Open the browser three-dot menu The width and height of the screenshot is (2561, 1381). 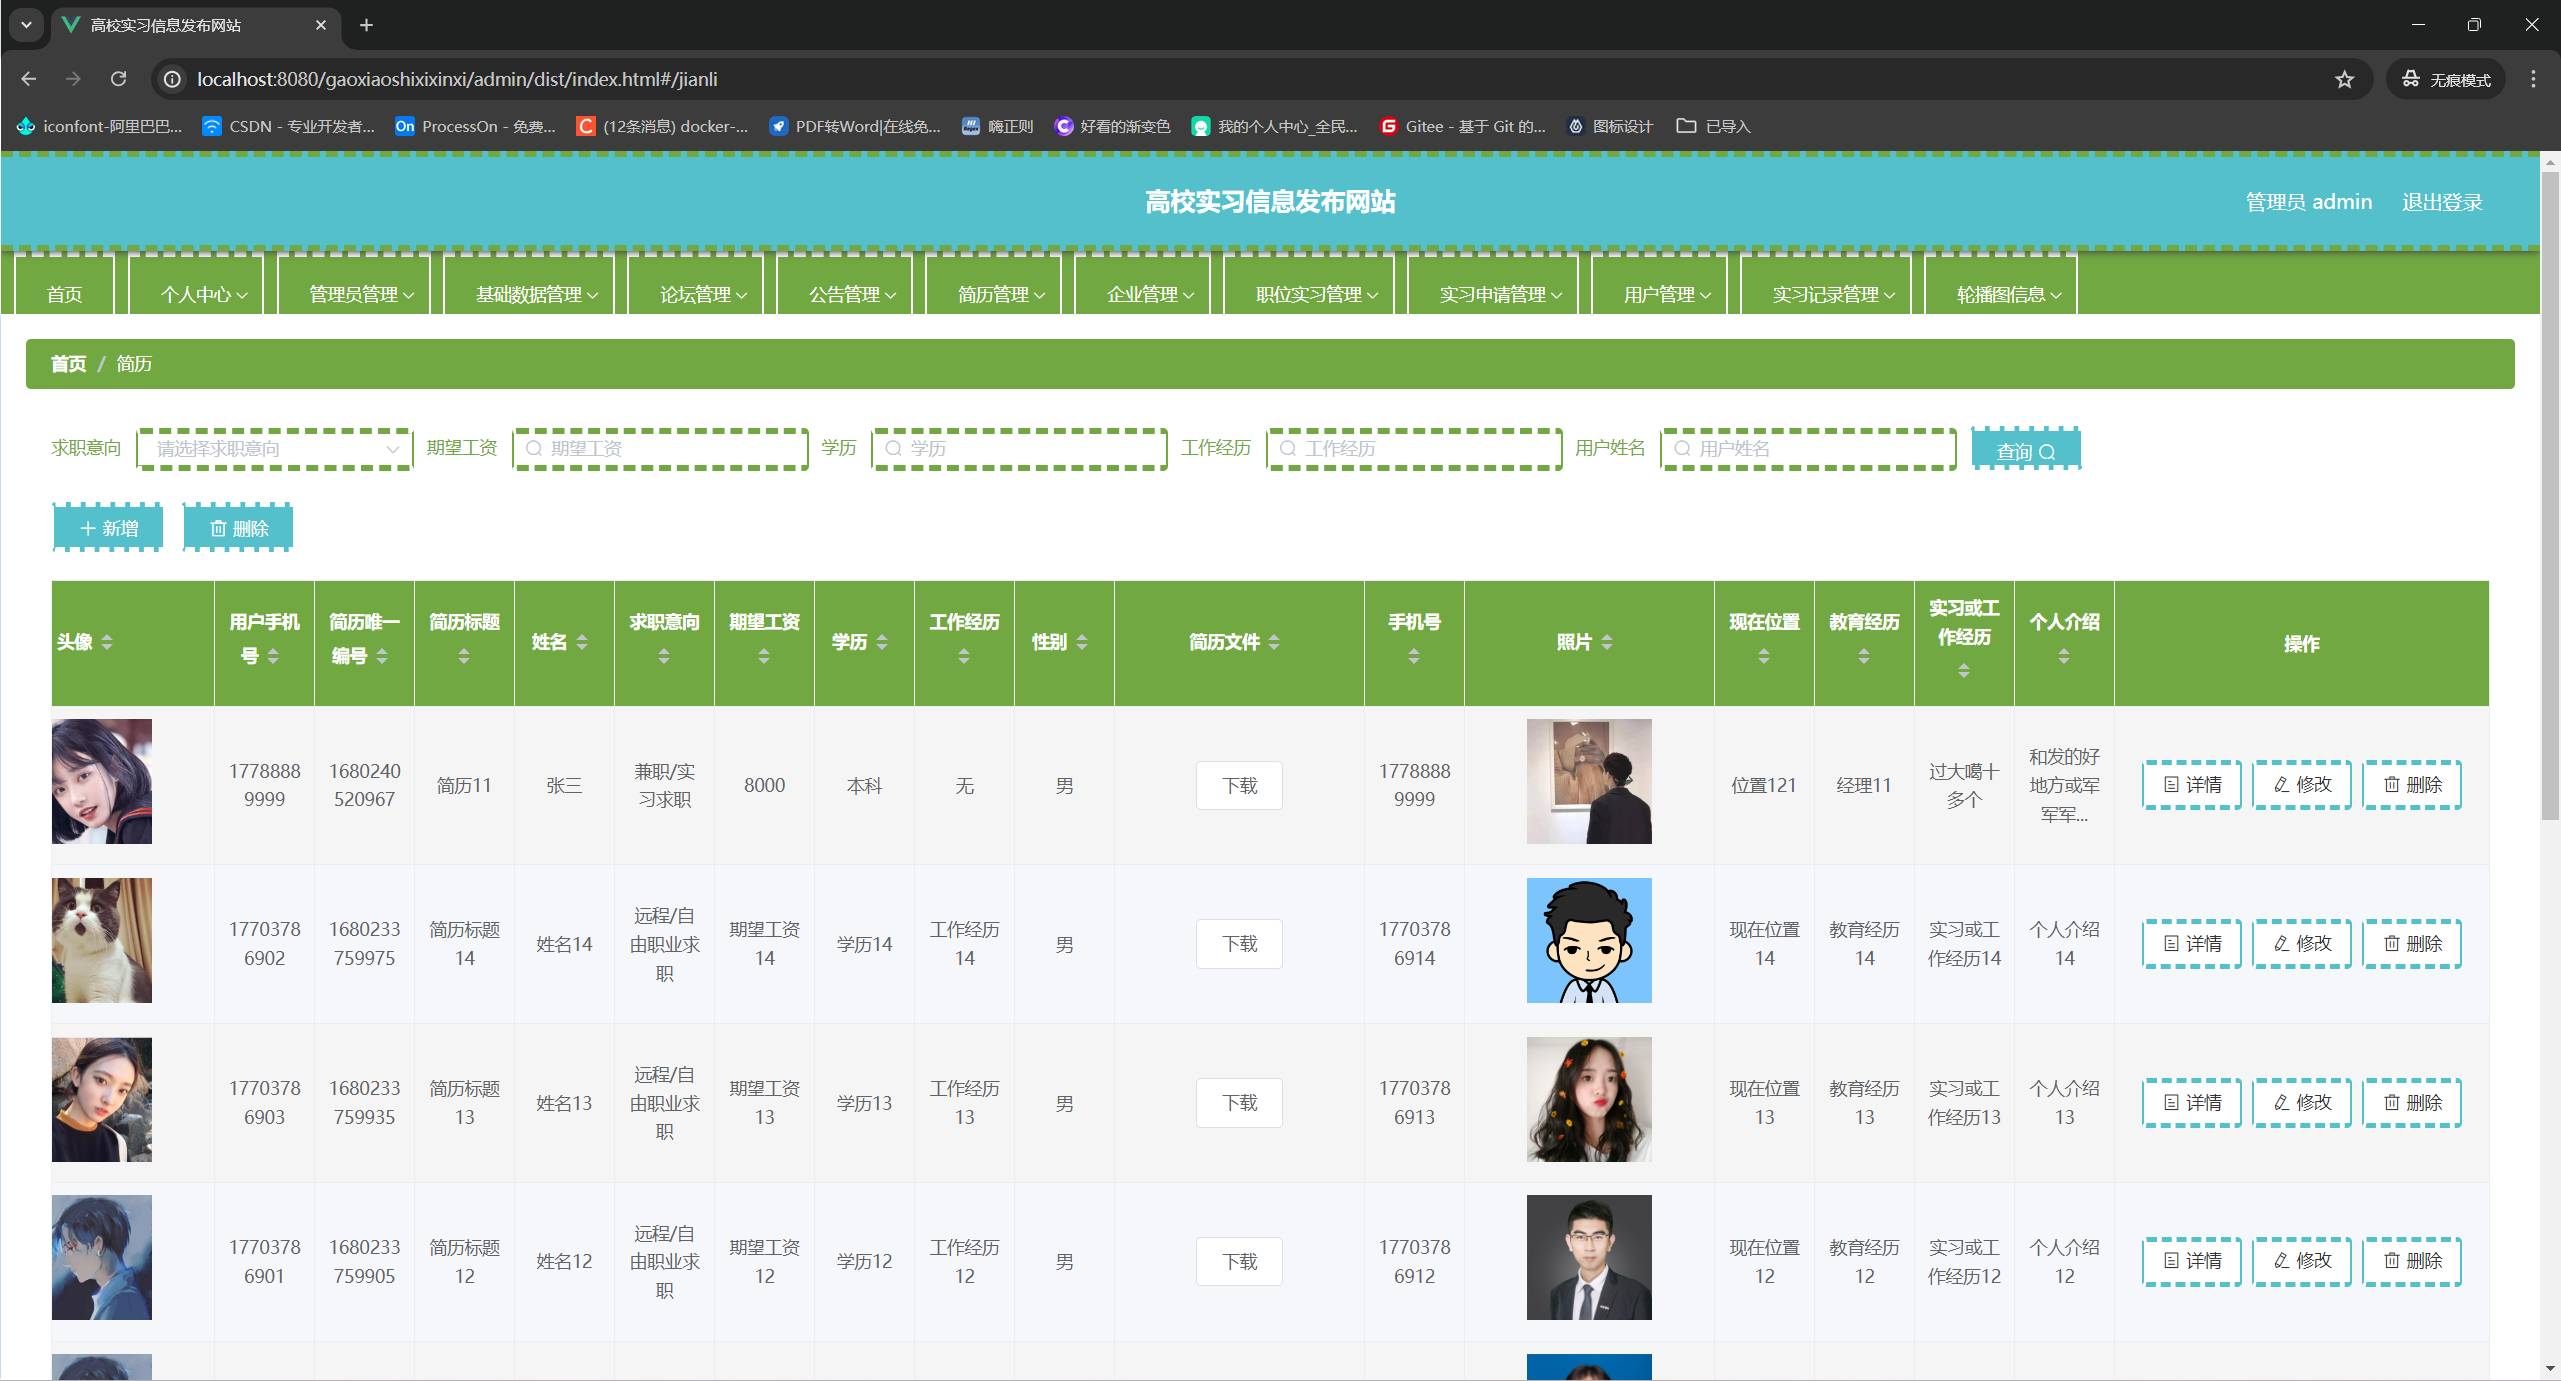pos(2533,79)
